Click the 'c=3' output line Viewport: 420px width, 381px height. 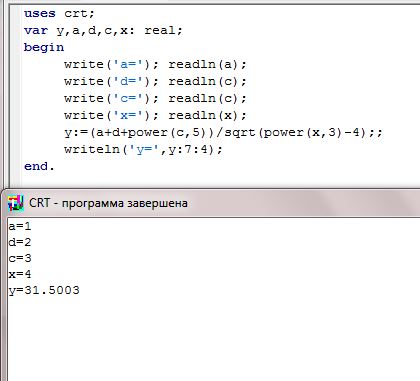click(20, 258)
